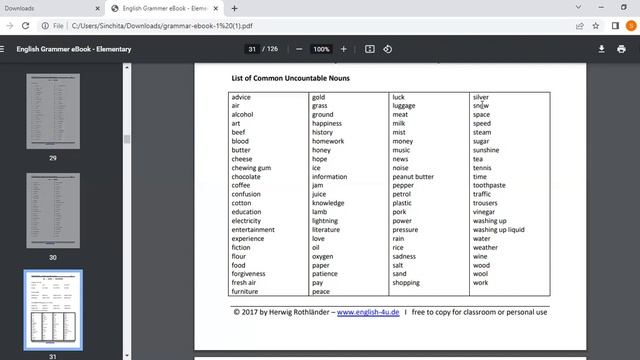Viewport: 640px width, 360px height.
Task: Open browser side panel
Action: click(615, 26)
